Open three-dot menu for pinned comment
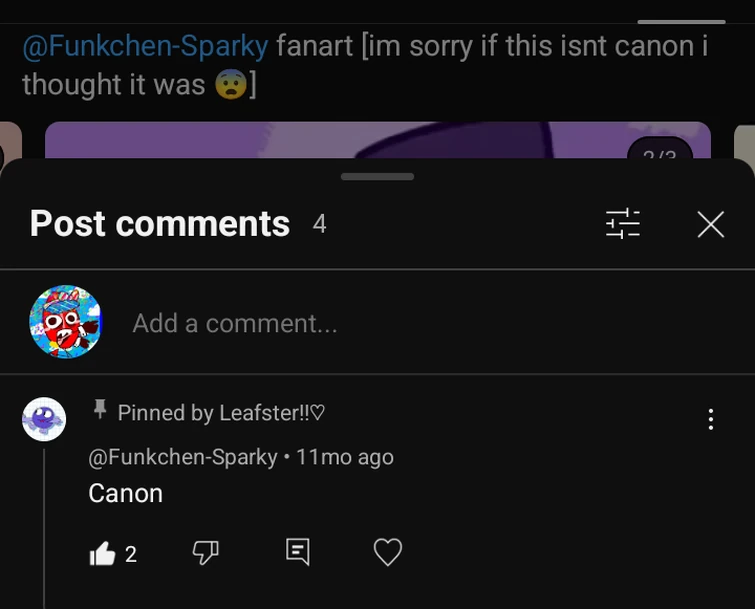Screen dimensions: 755x609 click(710, 419)
